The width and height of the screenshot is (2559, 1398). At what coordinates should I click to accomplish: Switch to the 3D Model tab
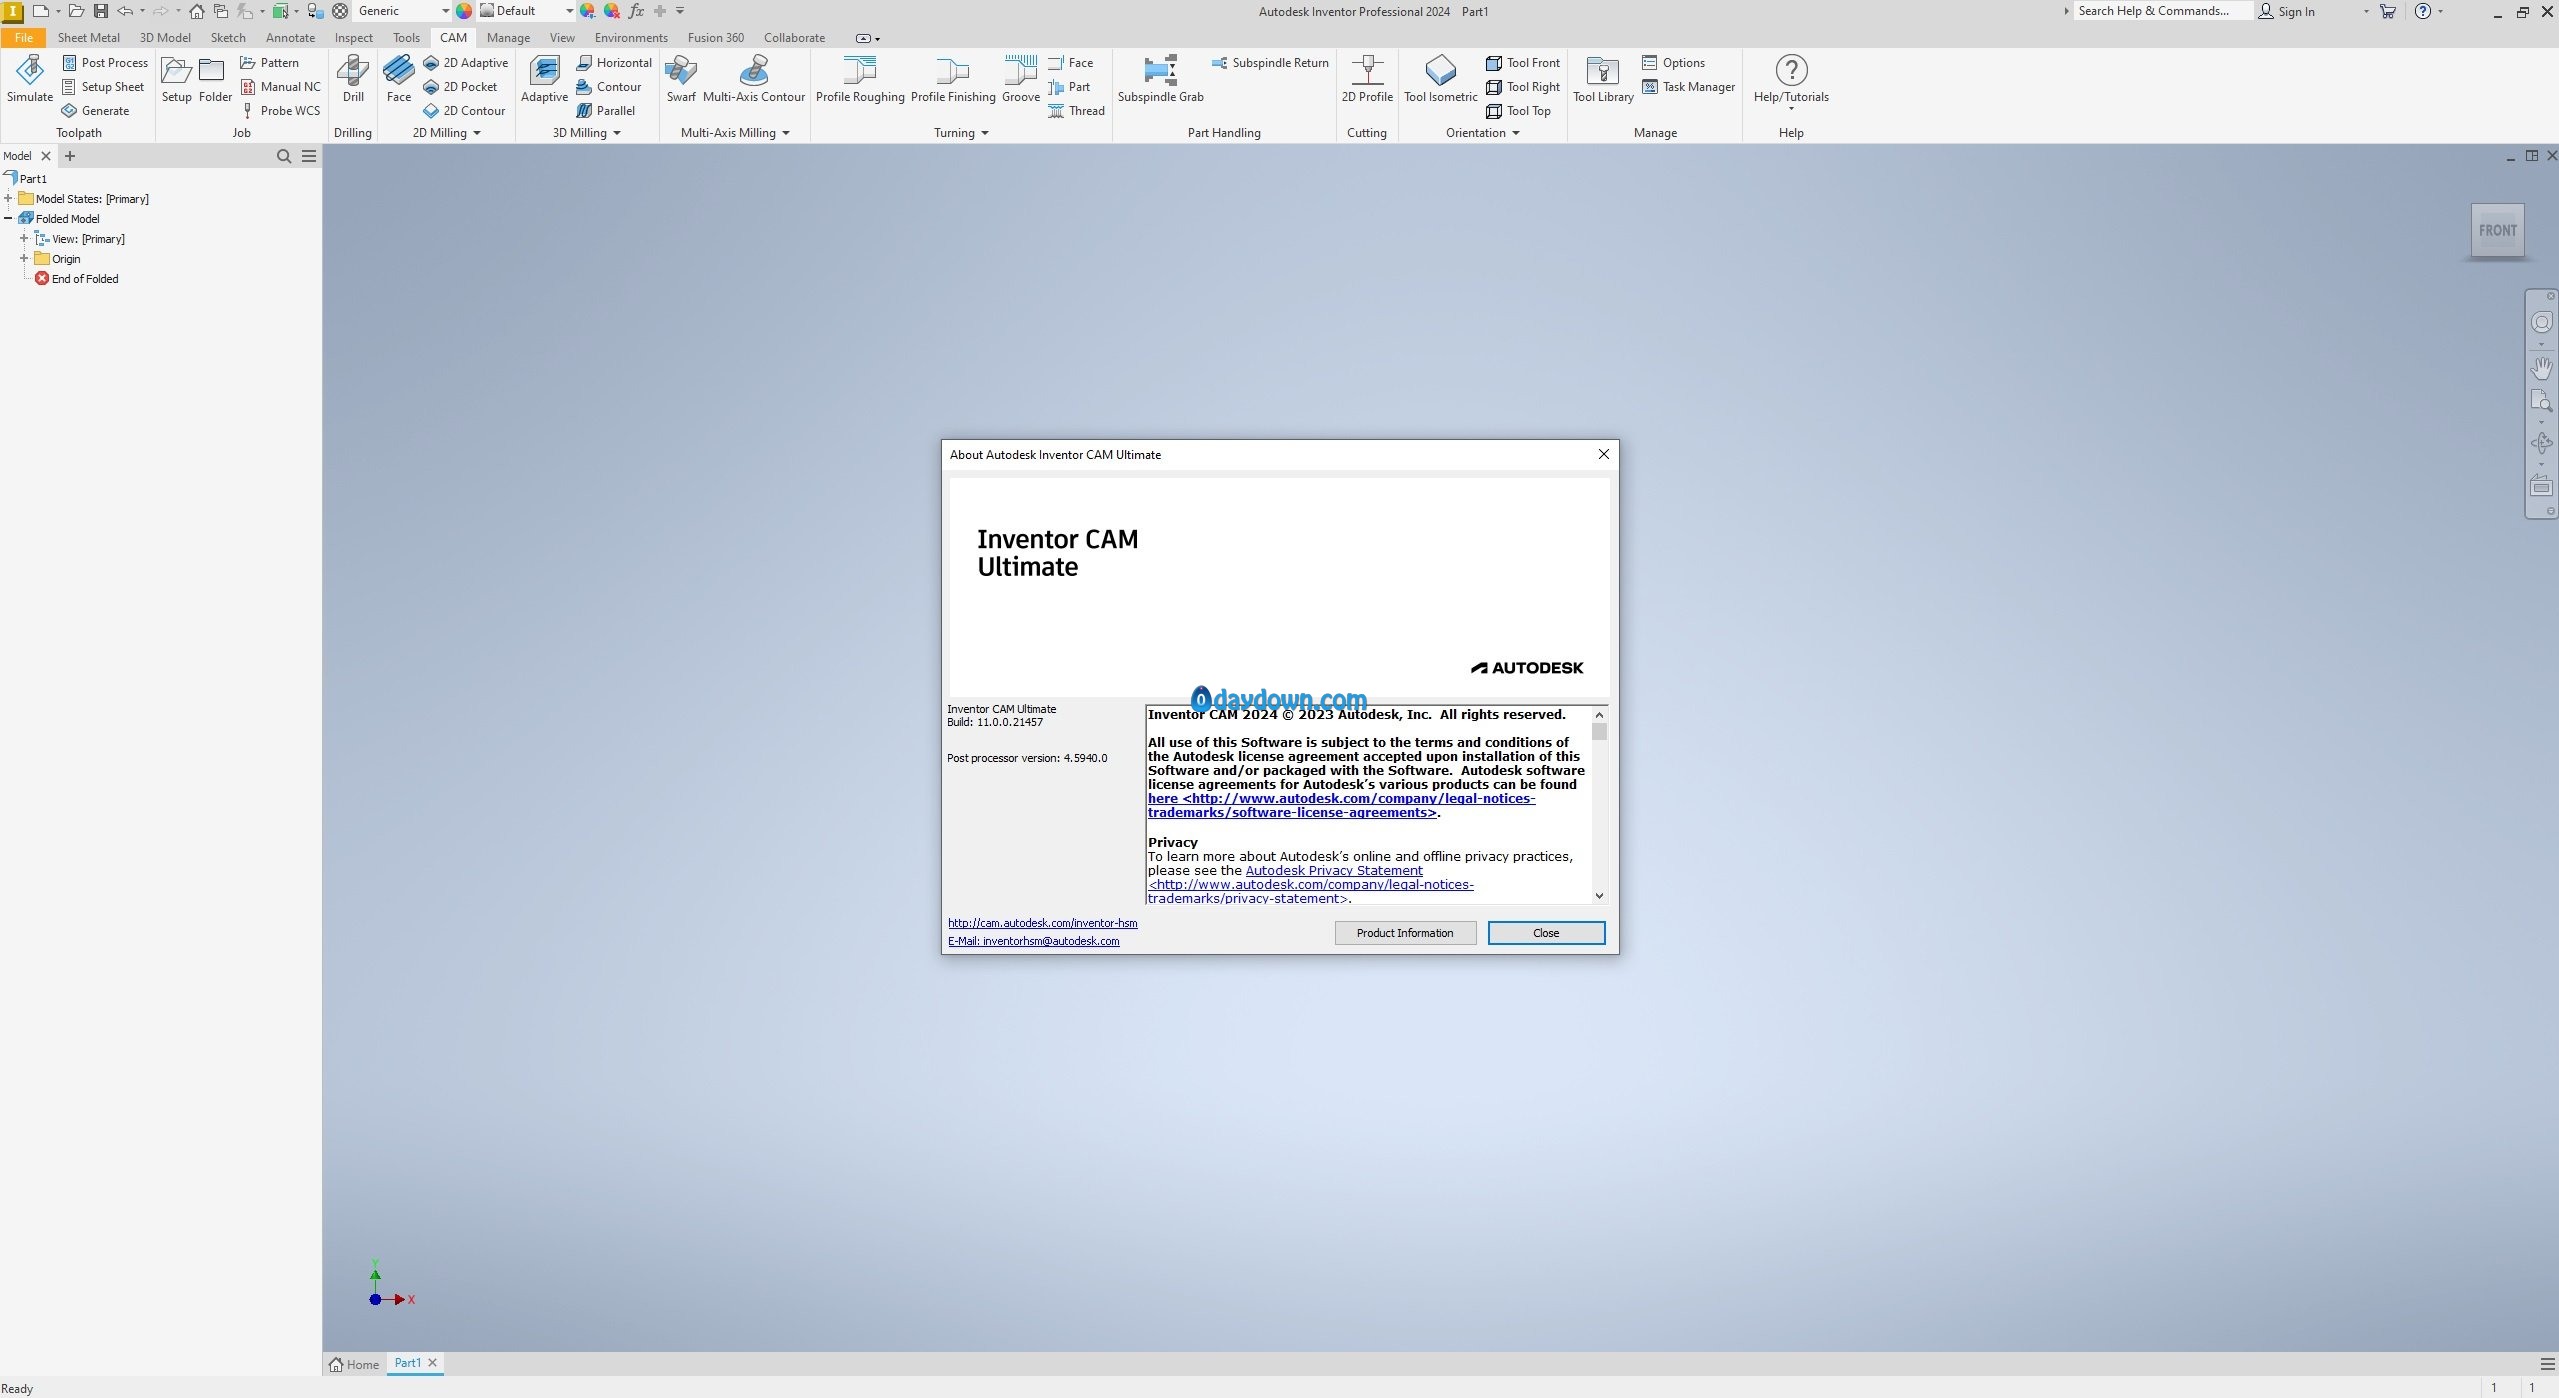coord(165,38)
